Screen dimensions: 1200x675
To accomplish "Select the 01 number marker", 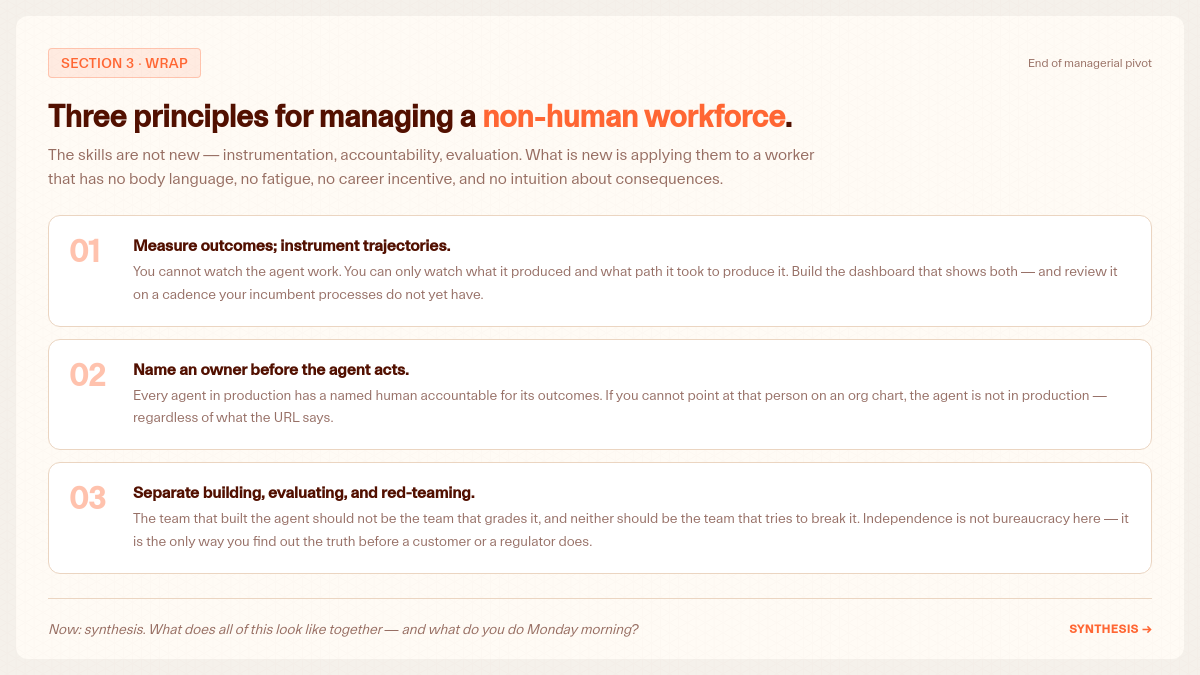I will [85, 251].
